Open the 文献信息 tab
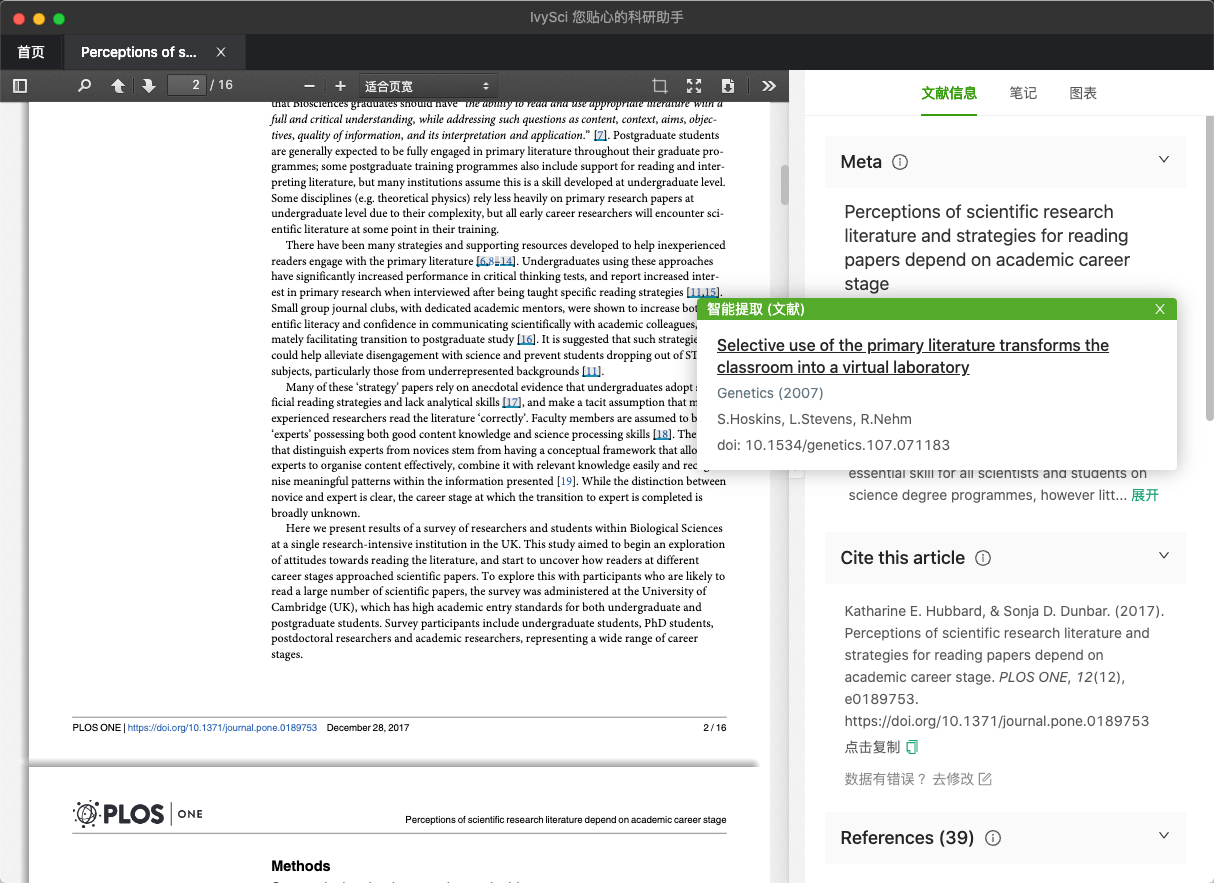This screenshot has width=1214, height=883. tap(949, 93)
